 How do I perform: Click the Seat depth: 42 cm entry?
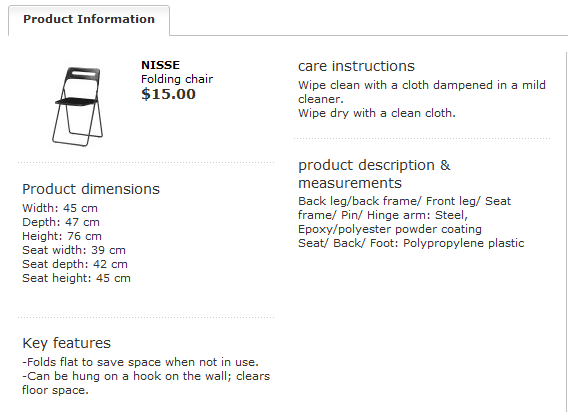point(75,264)
